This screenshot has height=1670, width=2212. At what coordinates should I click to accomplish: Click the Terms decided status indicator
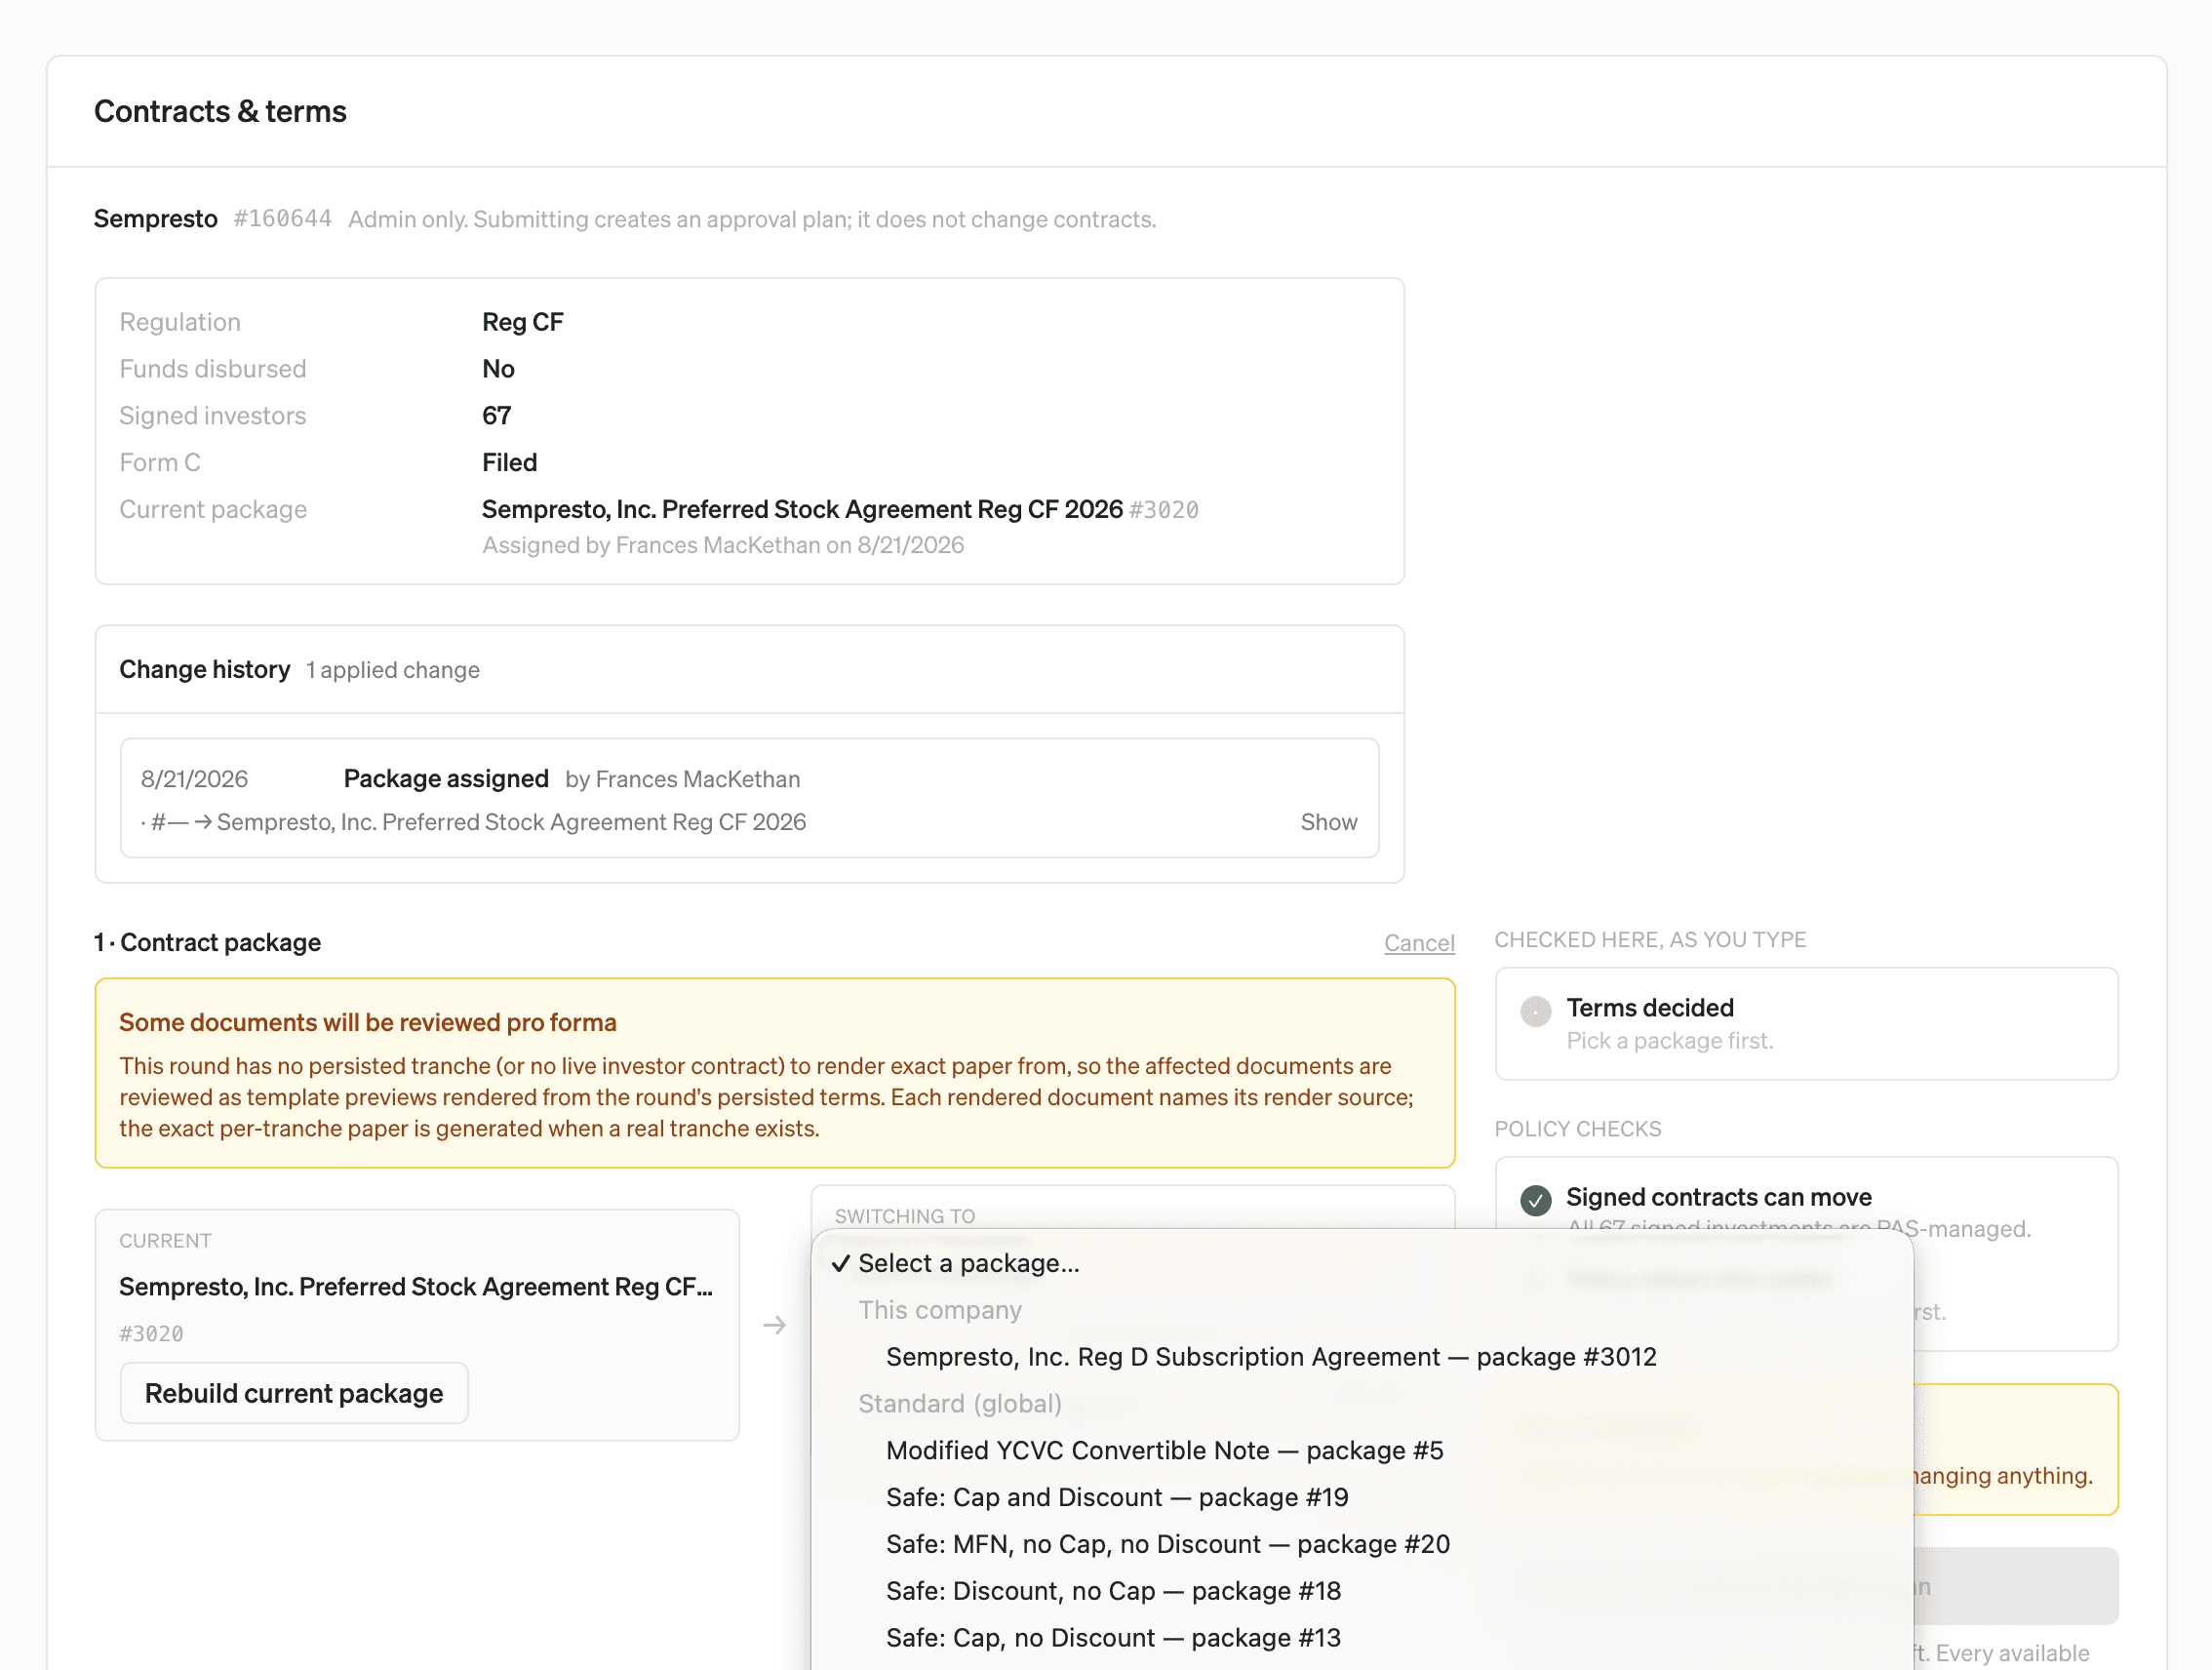click(x=1535, y=1011)
